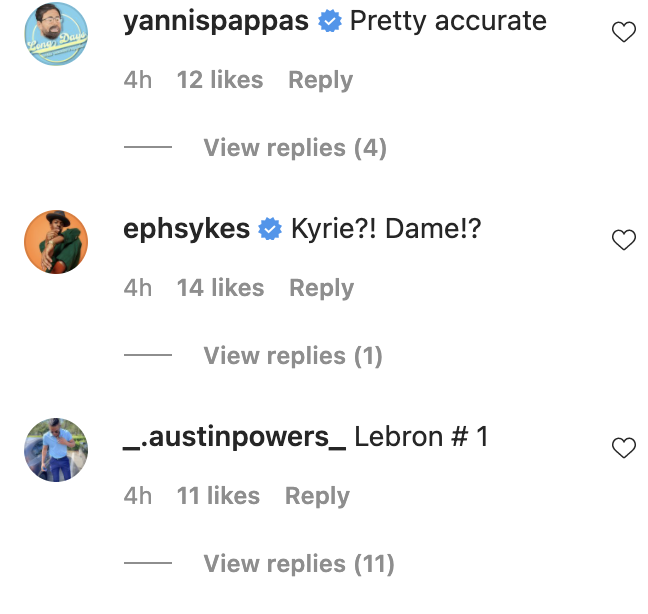Expand View replies (1)
Image resolution: width=648 pixels, height=614 pixels.
pyautogui.click(x=292, y=356)
